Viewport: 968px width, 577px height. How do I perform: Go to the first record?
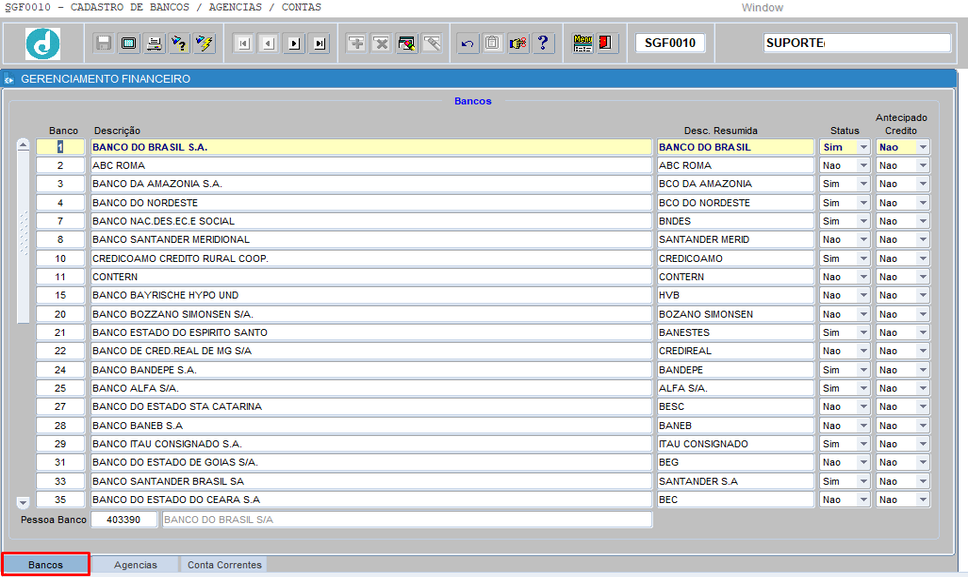(243, 43)
